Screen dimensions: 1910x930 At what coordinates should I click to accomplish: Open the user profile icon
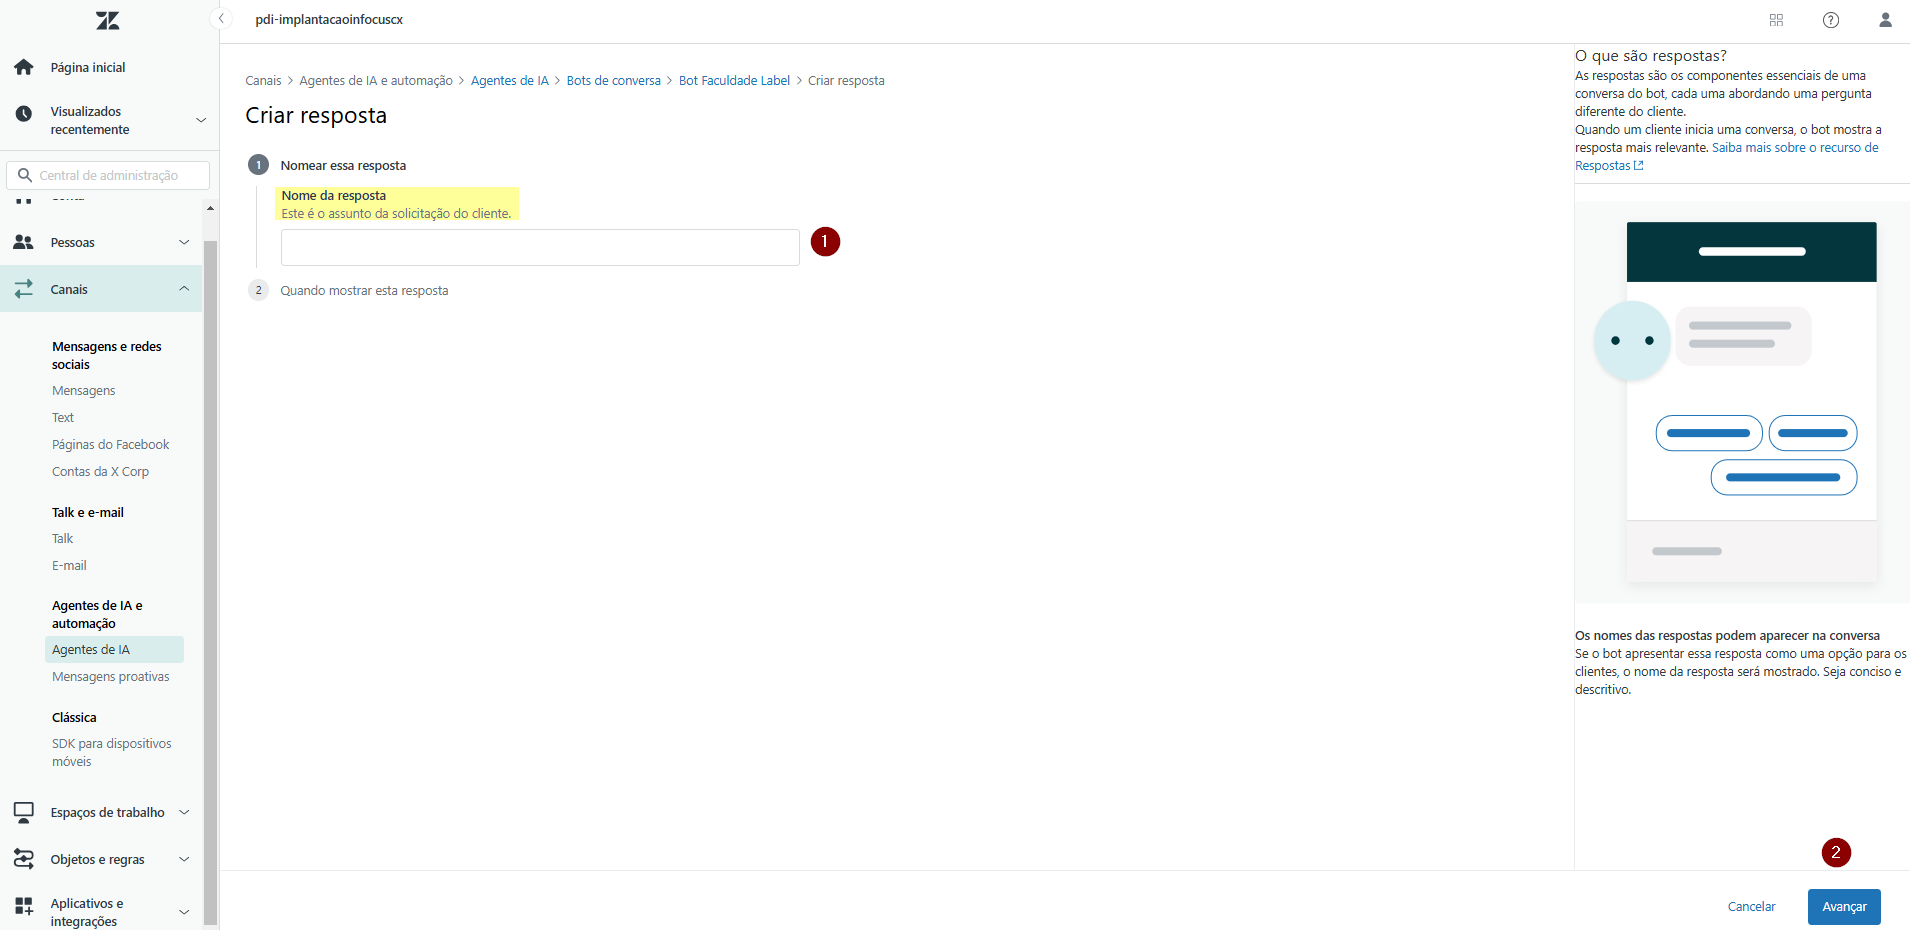[x=1885, y=20]
